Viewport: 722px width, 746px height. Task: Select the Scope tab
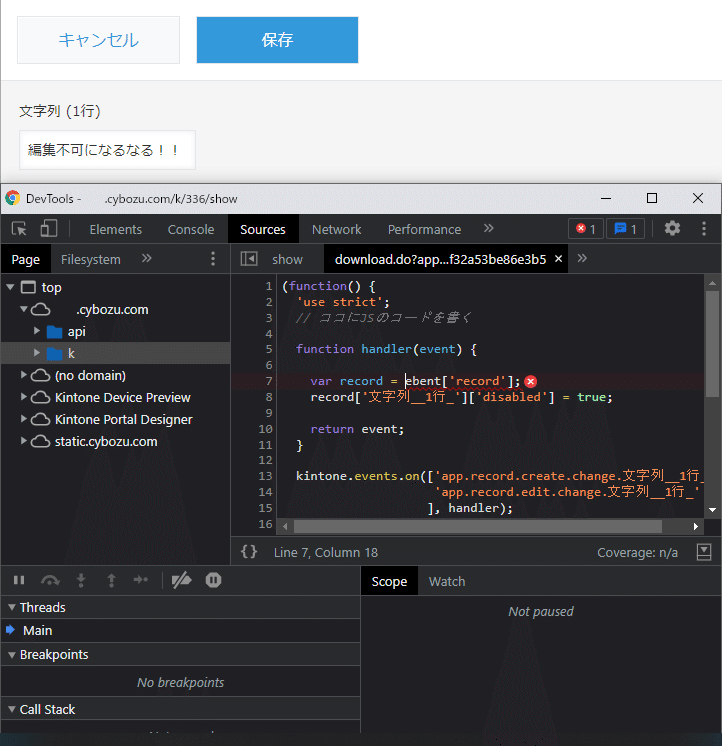click(x=389, y=581)
